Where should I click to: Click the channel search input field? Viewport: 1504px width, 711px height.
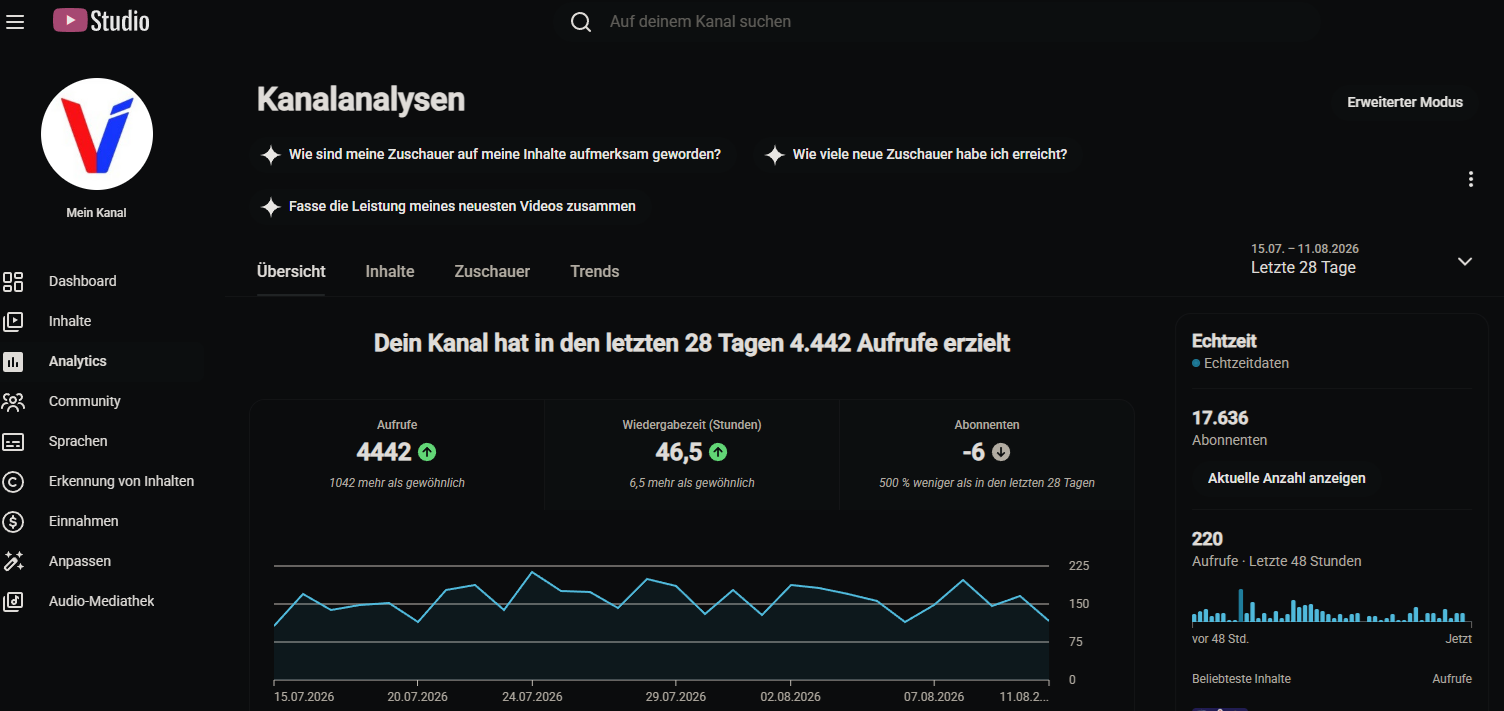[x=950, y=21]
